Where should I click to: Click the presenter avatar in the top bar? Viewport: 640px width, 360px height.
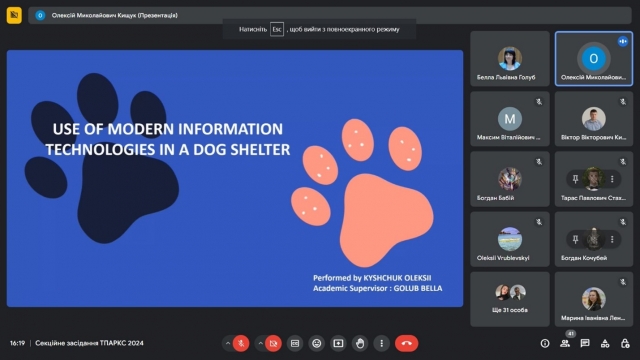pyautogui.click(x=40, y=16)
